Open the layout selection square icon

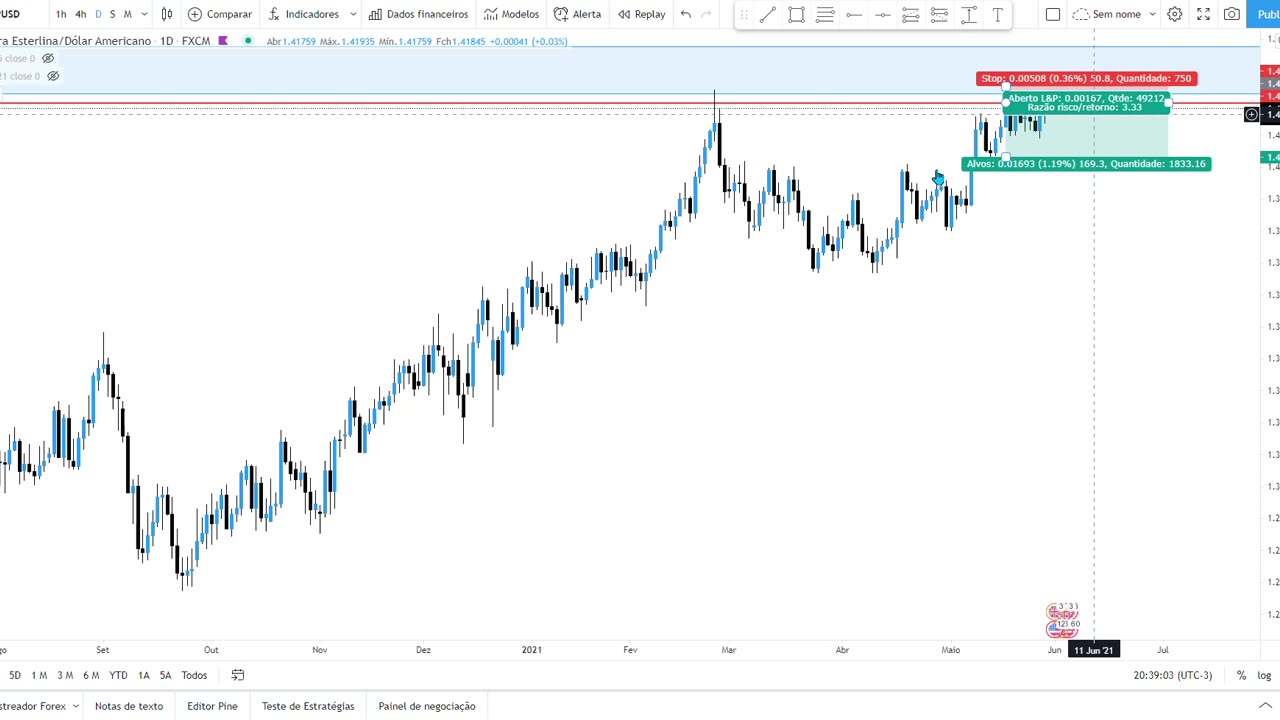pyautogui.click(x=1053, y=14)
